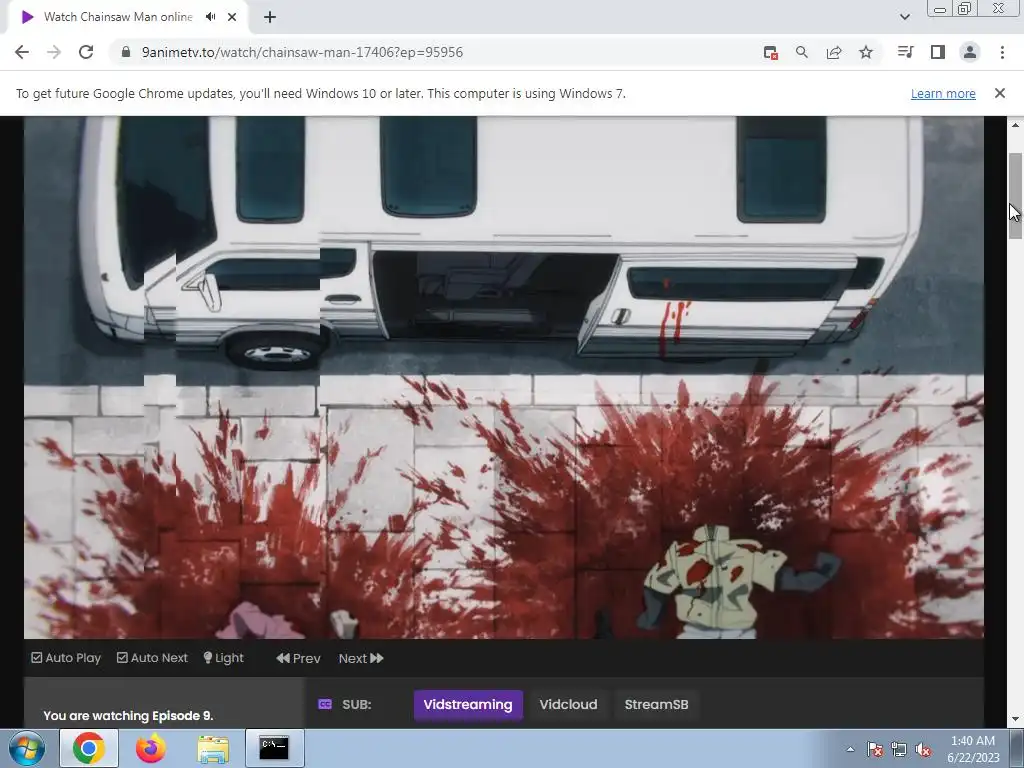
Task: Click the muted volume tray icon
Action: tap(923, 749)
